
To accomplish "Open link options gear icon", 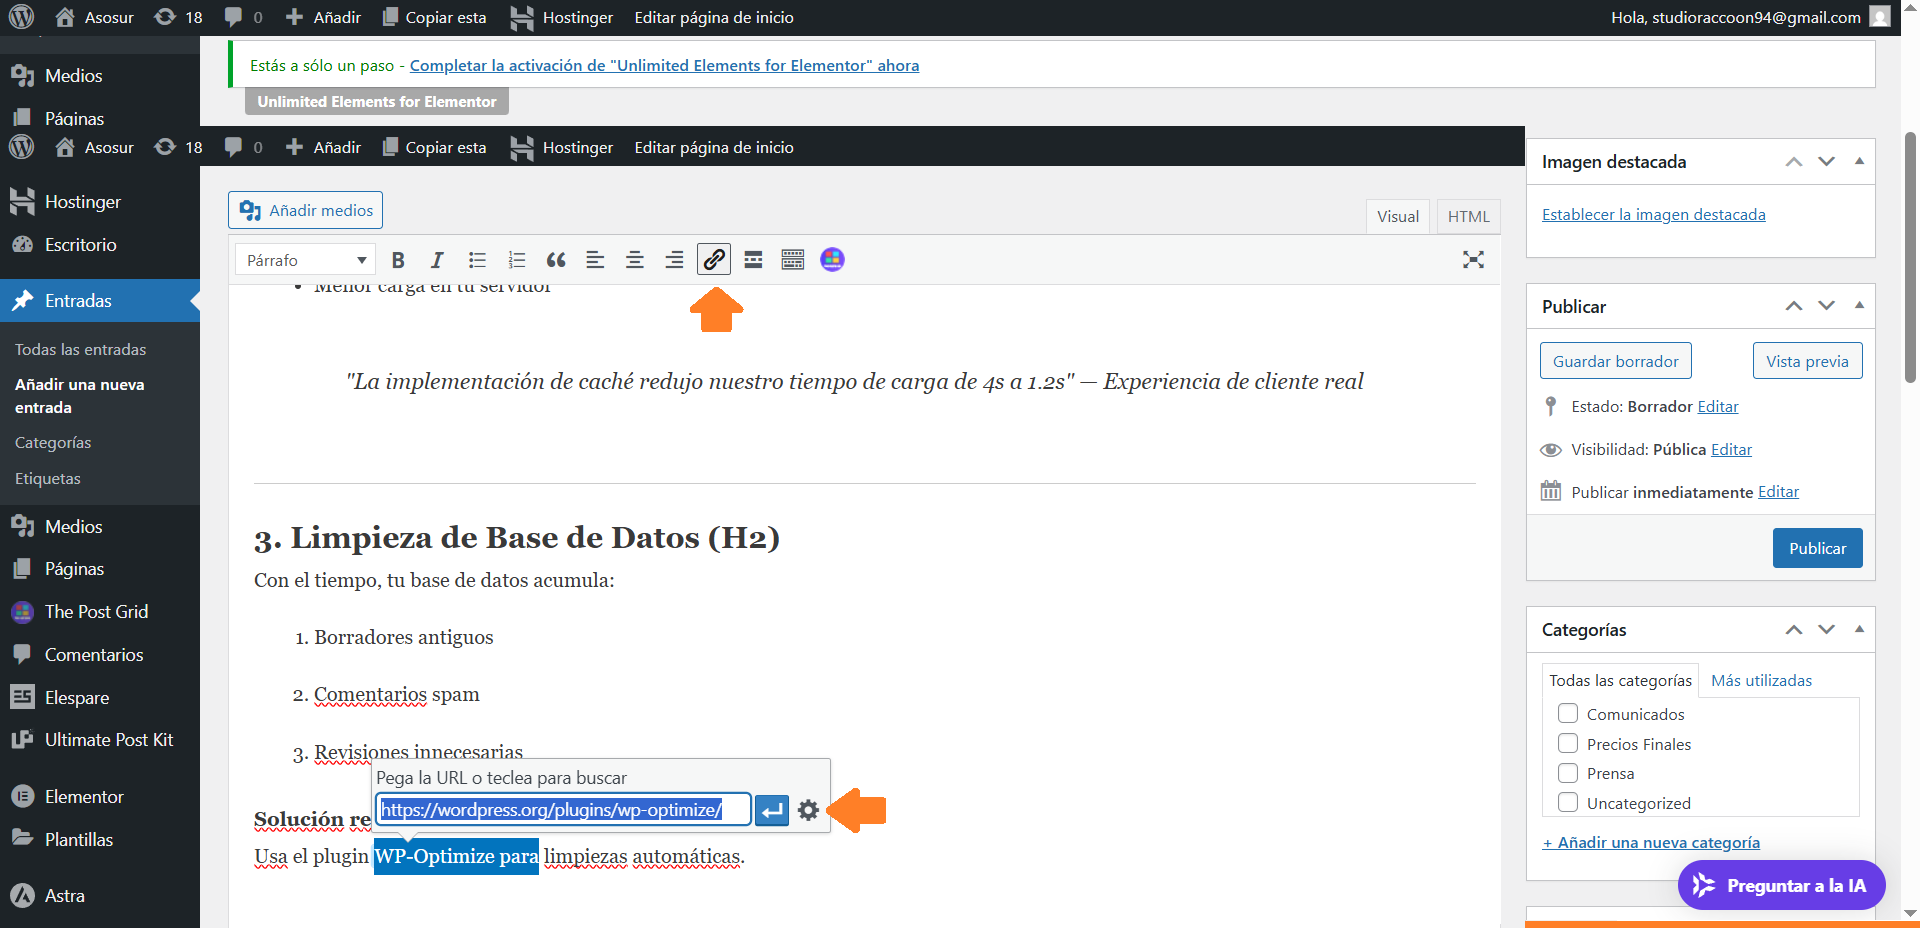I will click(x=809, y=810).
